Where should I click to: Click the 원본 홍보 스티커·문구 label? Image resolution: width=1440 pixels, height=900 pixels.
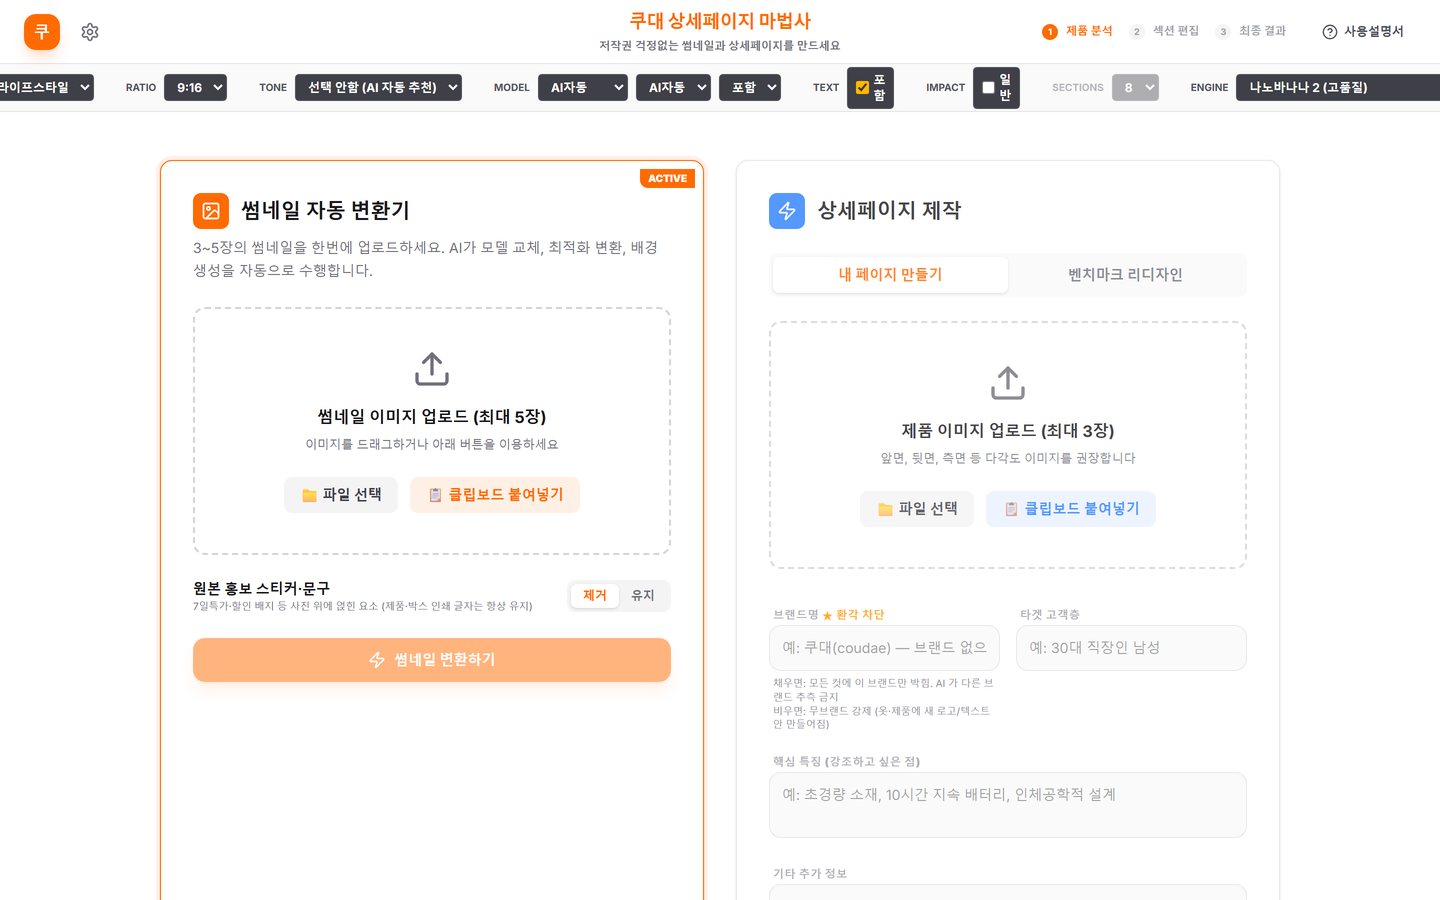tap(261, 588)
